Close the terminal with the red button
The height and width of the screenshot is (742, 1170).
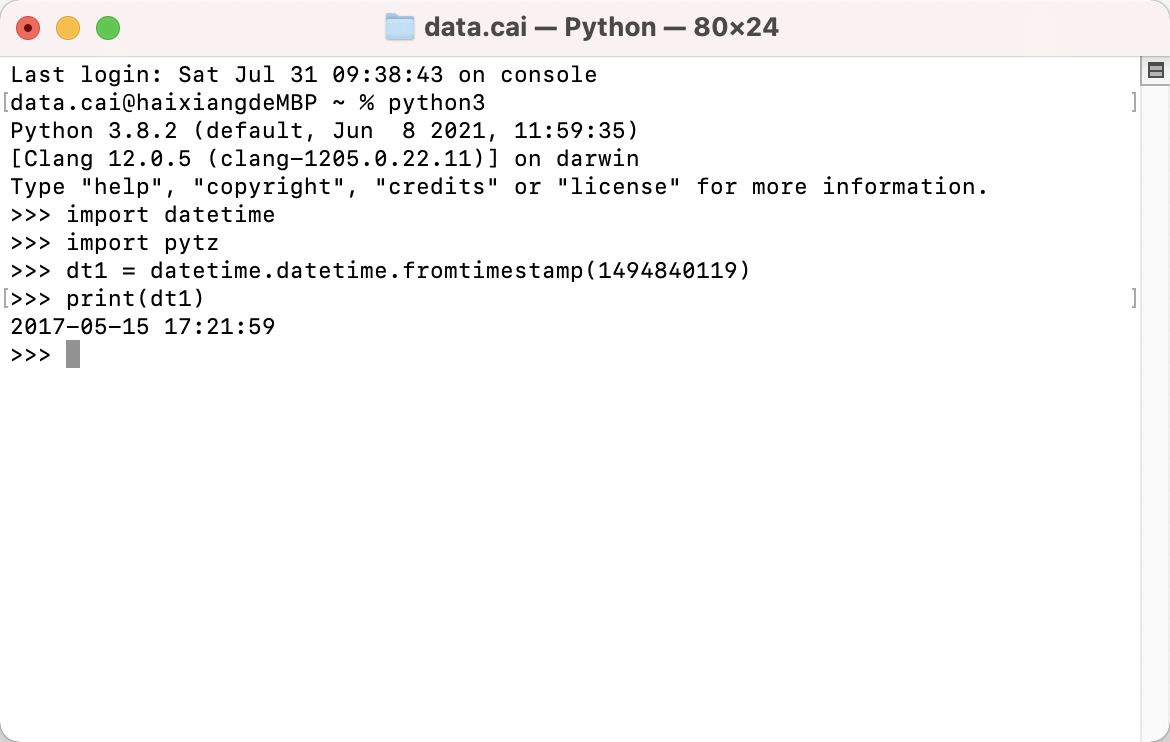click(28, 28)
